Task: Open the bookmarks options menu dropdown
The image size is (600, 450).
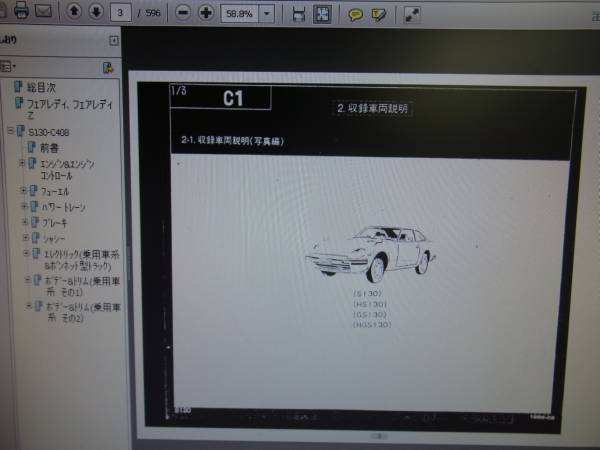Action: 8,67
